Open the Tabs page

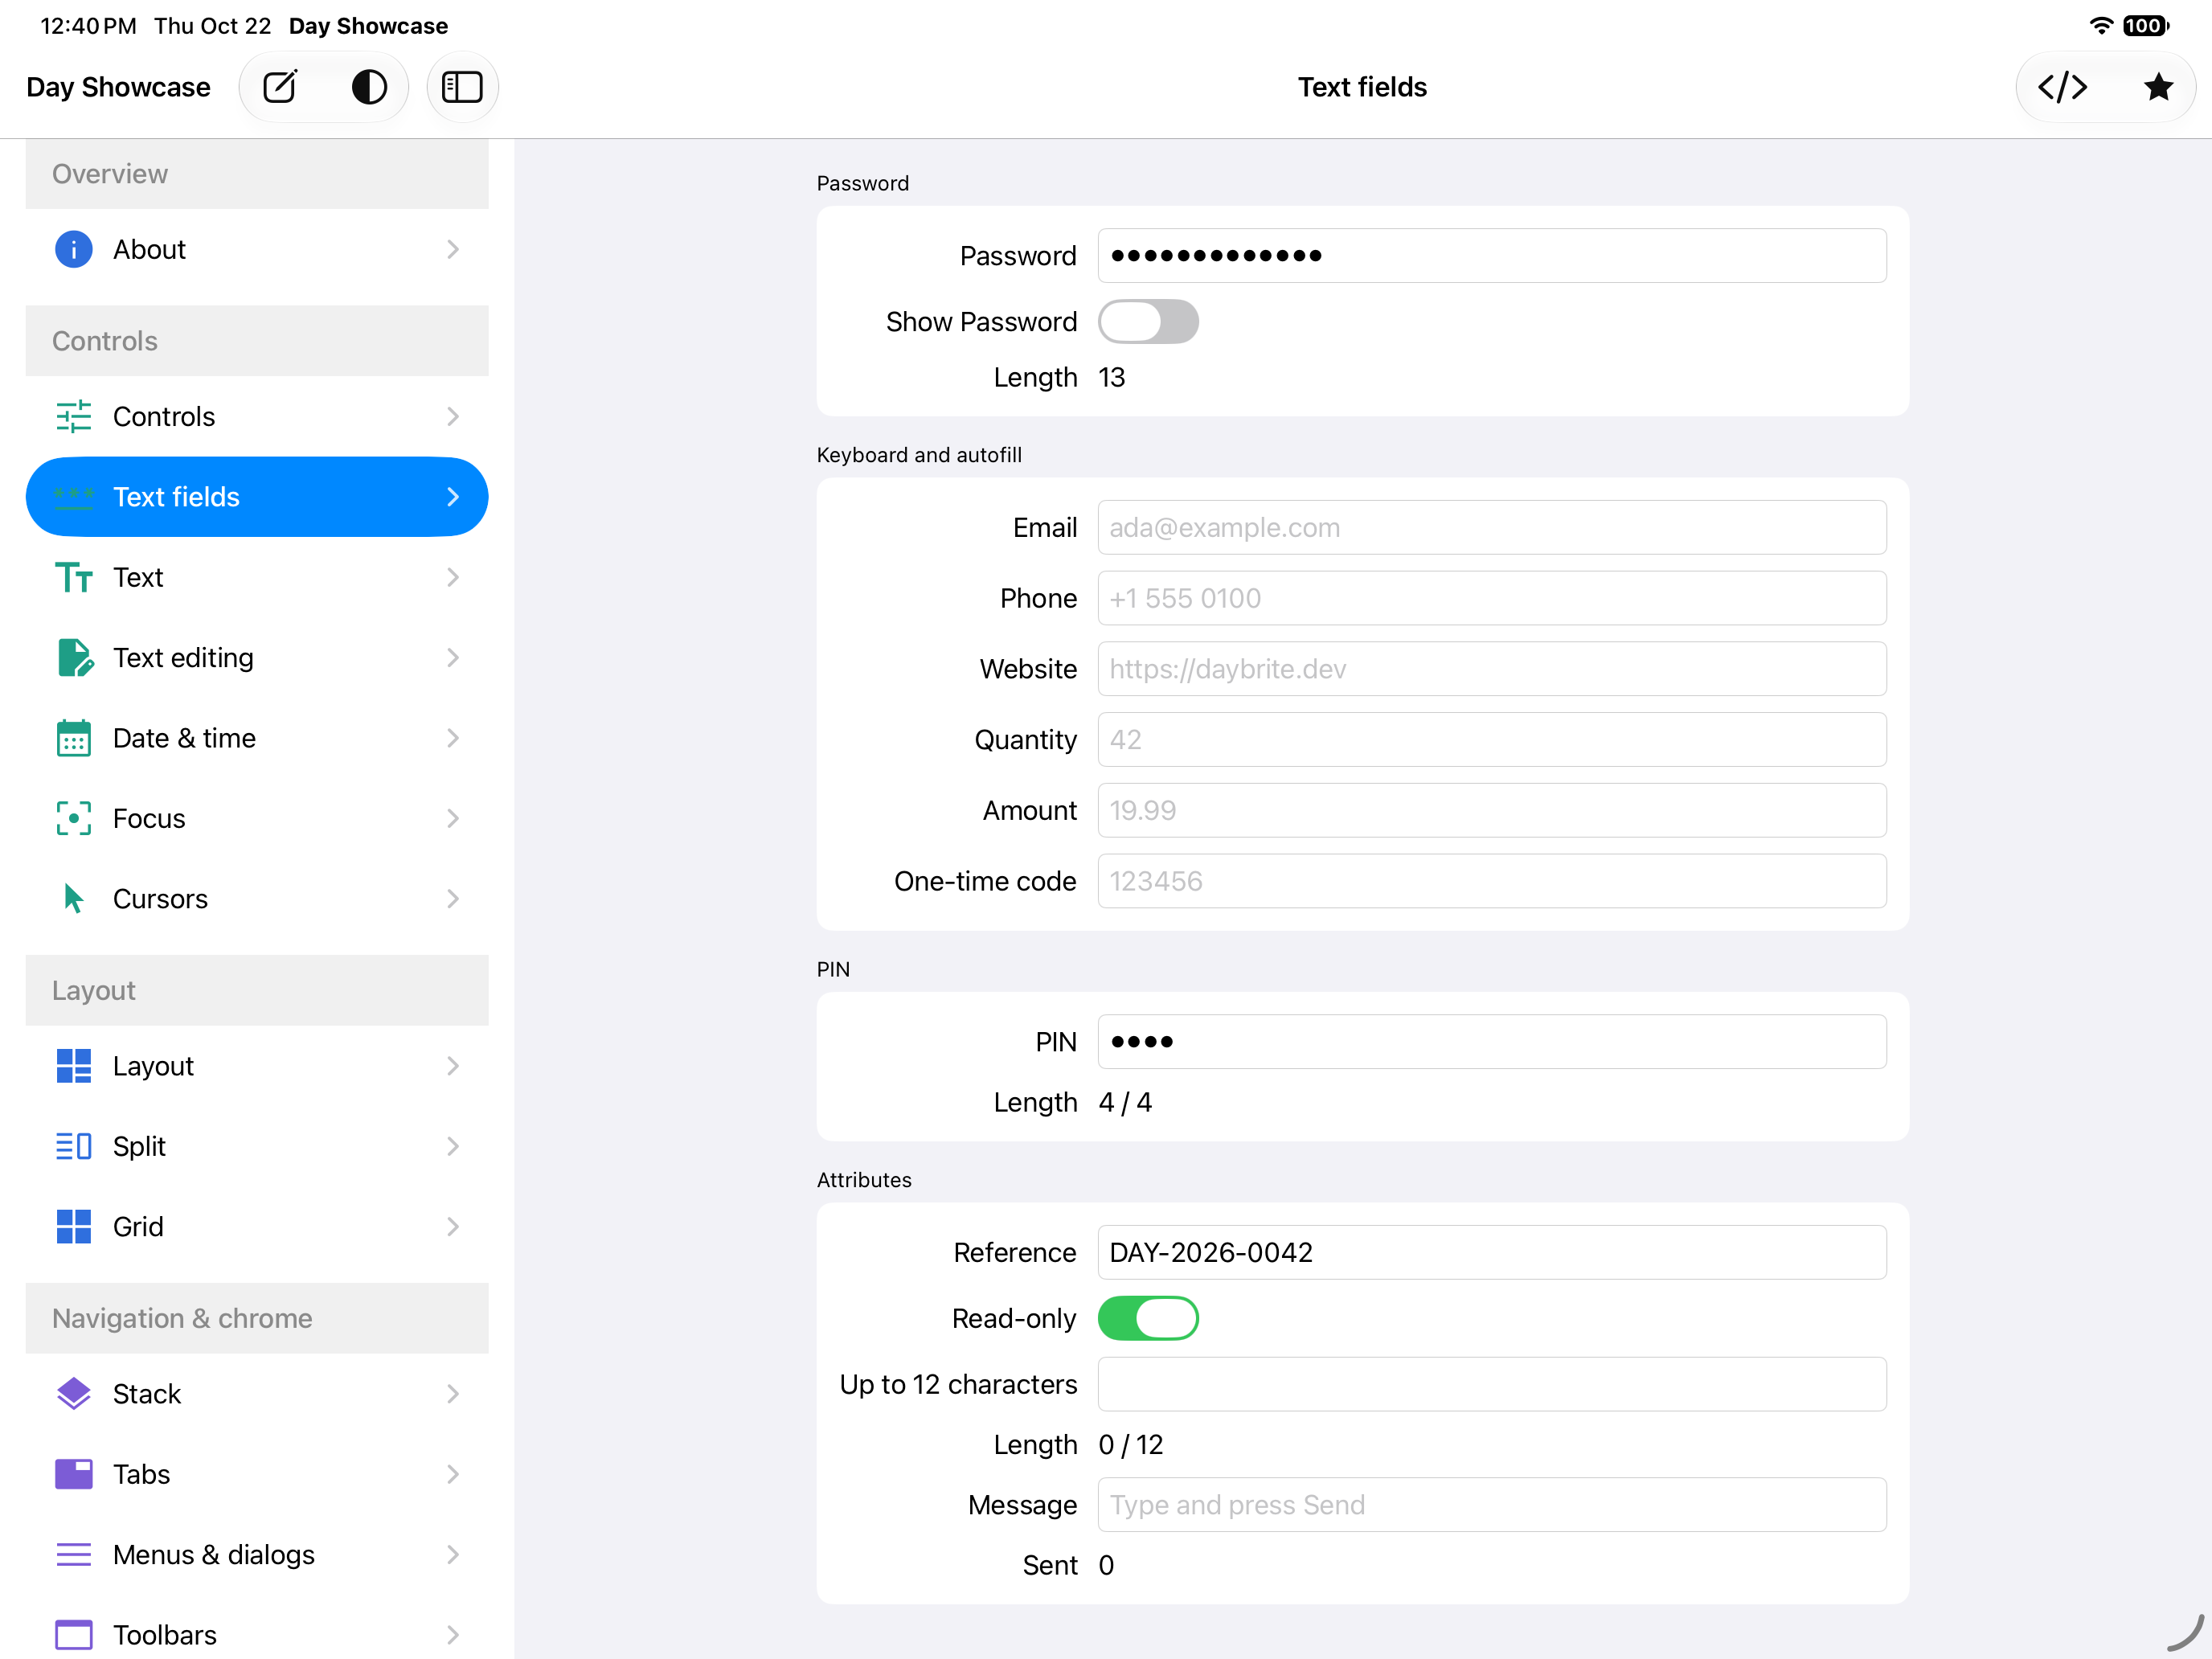(x=257, y=1474)
